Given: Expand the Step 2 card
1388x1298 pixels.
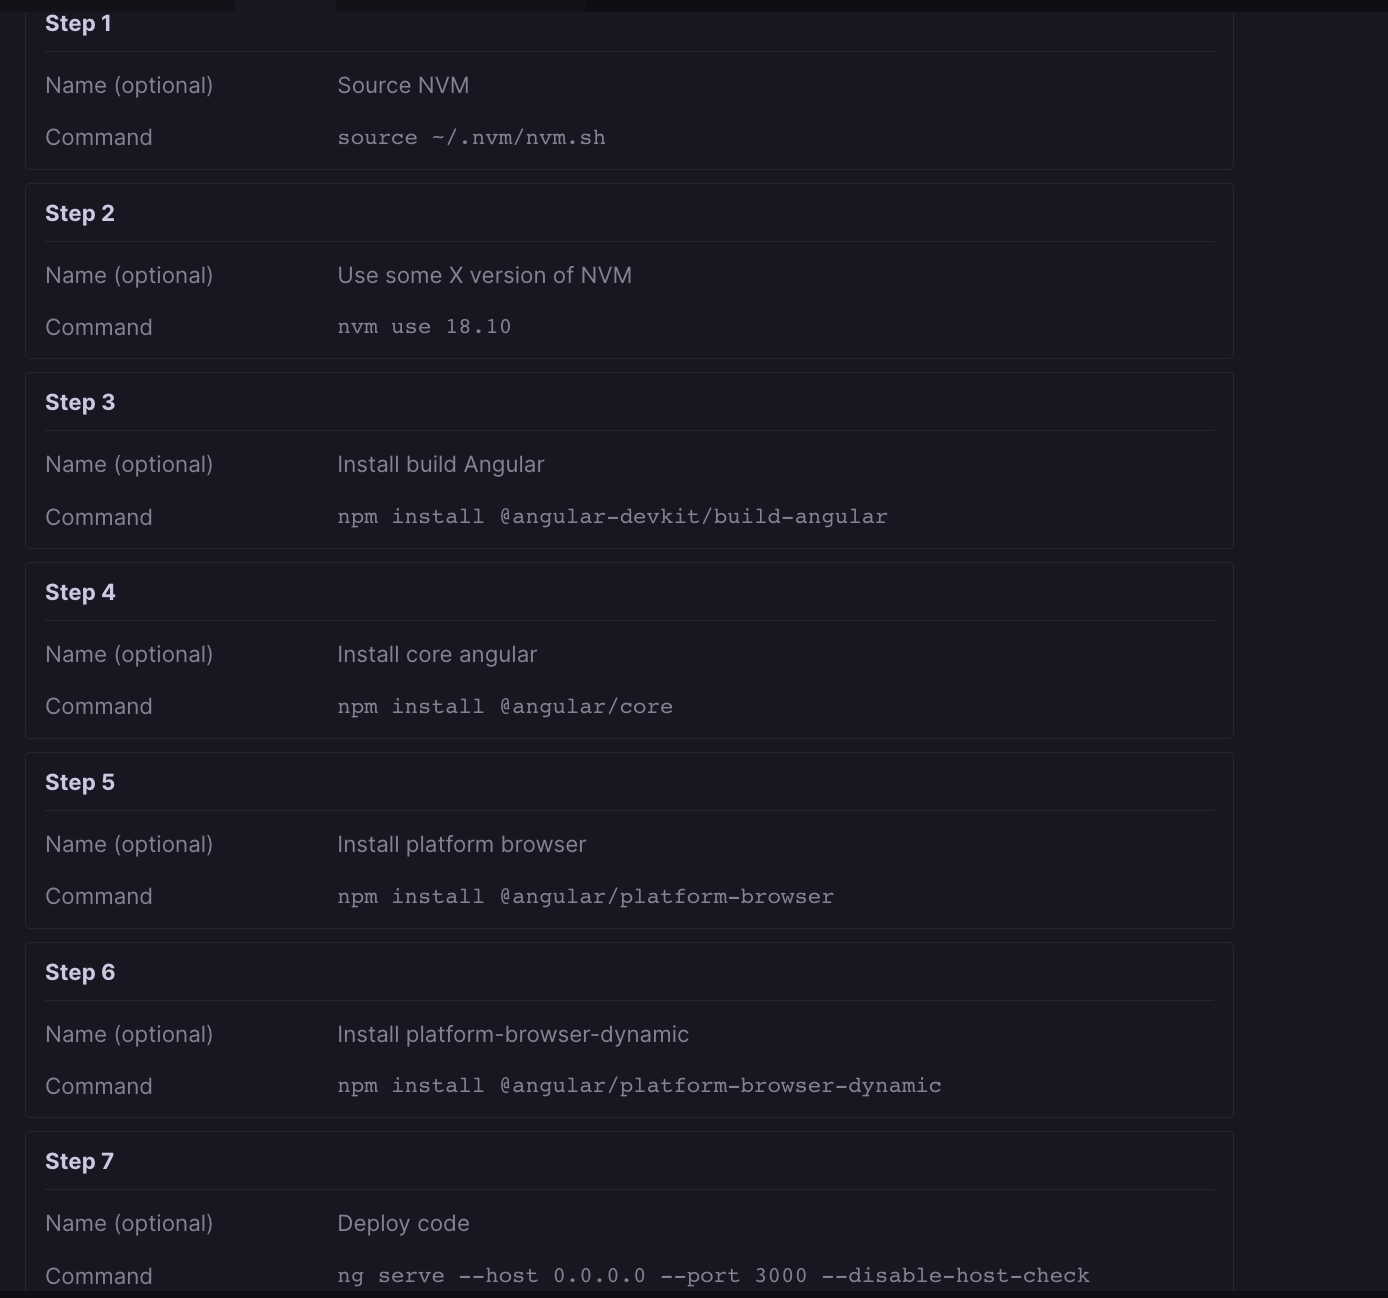Looking at the screenshot, I should point(80,212).
